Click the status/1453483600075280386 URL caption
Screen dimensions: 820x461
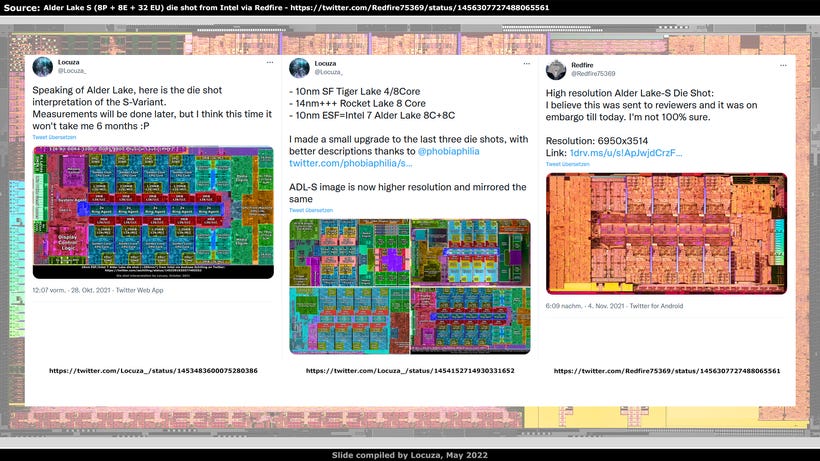point(153,371)
